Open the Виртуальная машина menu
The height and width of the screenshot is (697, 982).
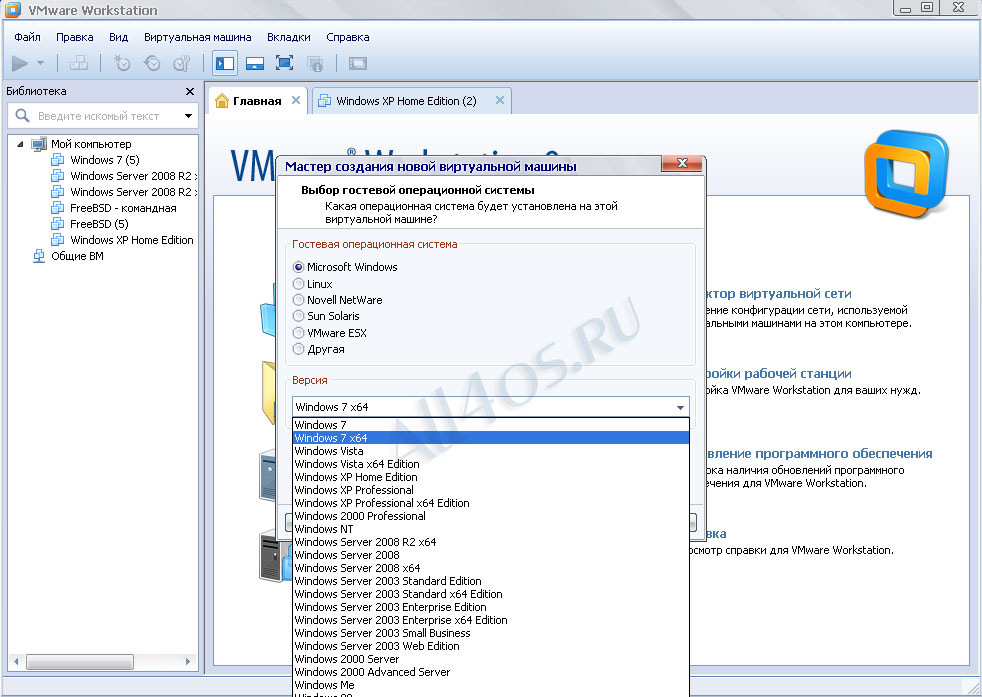197,37
